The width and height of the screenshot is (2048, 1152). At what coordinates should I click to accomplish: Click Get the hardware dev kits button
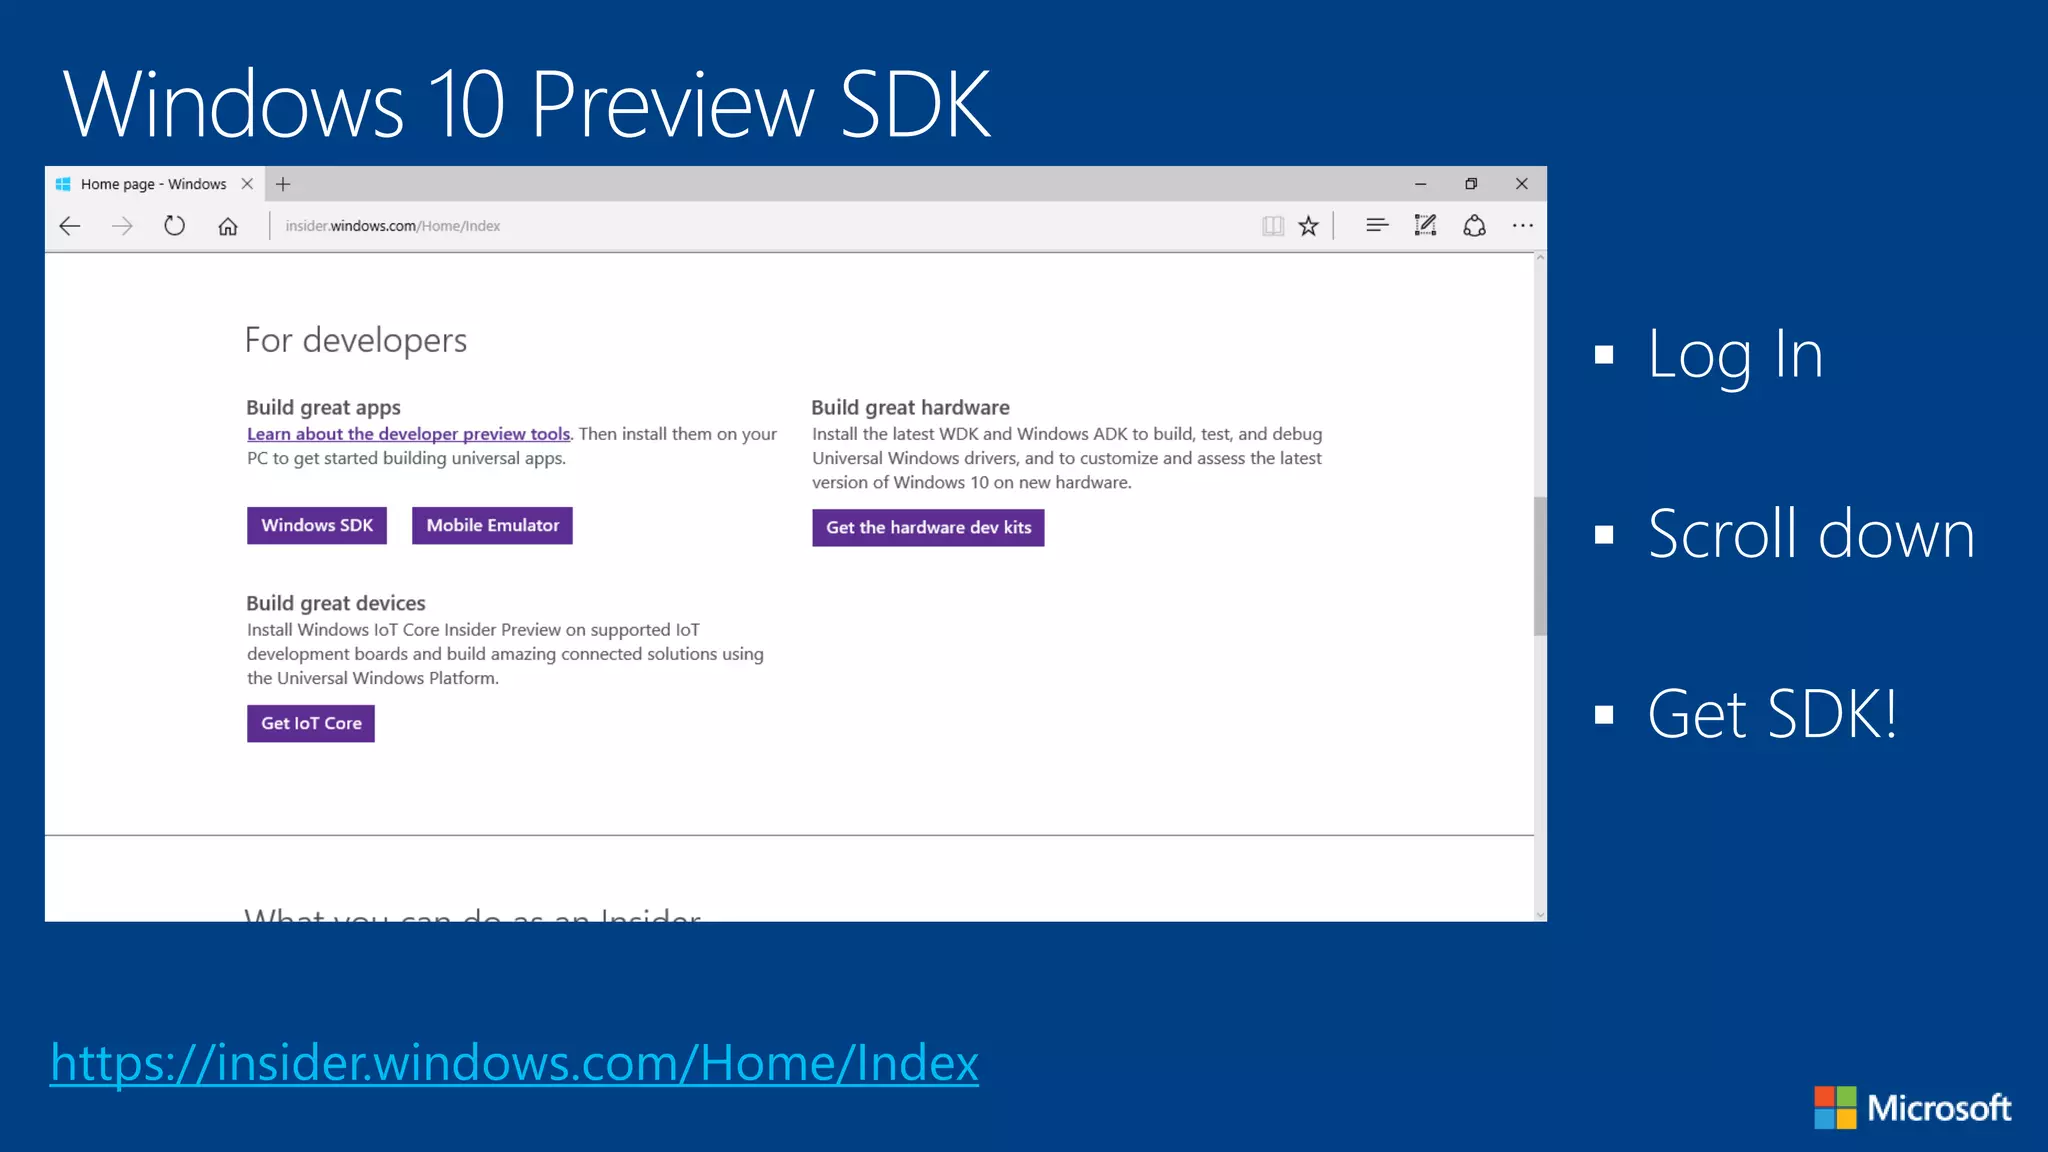[928, 528]
